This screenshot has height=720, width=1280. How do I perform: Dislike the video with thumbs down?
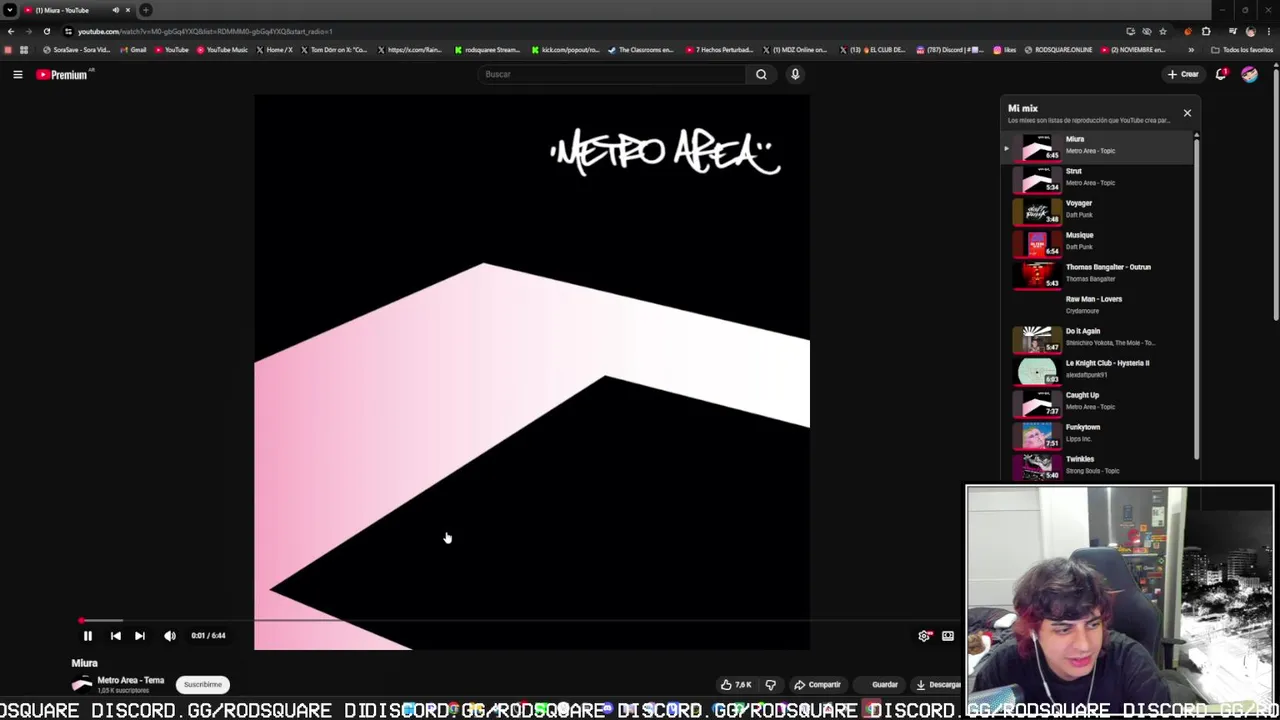tap(771, 685)
